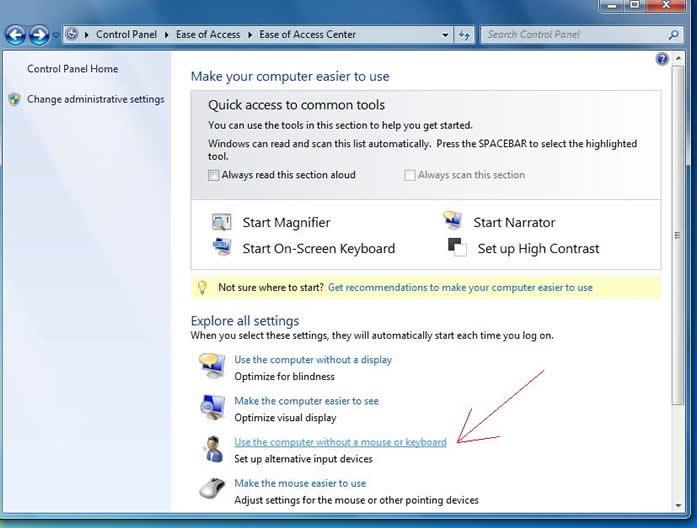Click the On-Screen Keyboard icon
The image size is (697, 528).
coord(221,248)
